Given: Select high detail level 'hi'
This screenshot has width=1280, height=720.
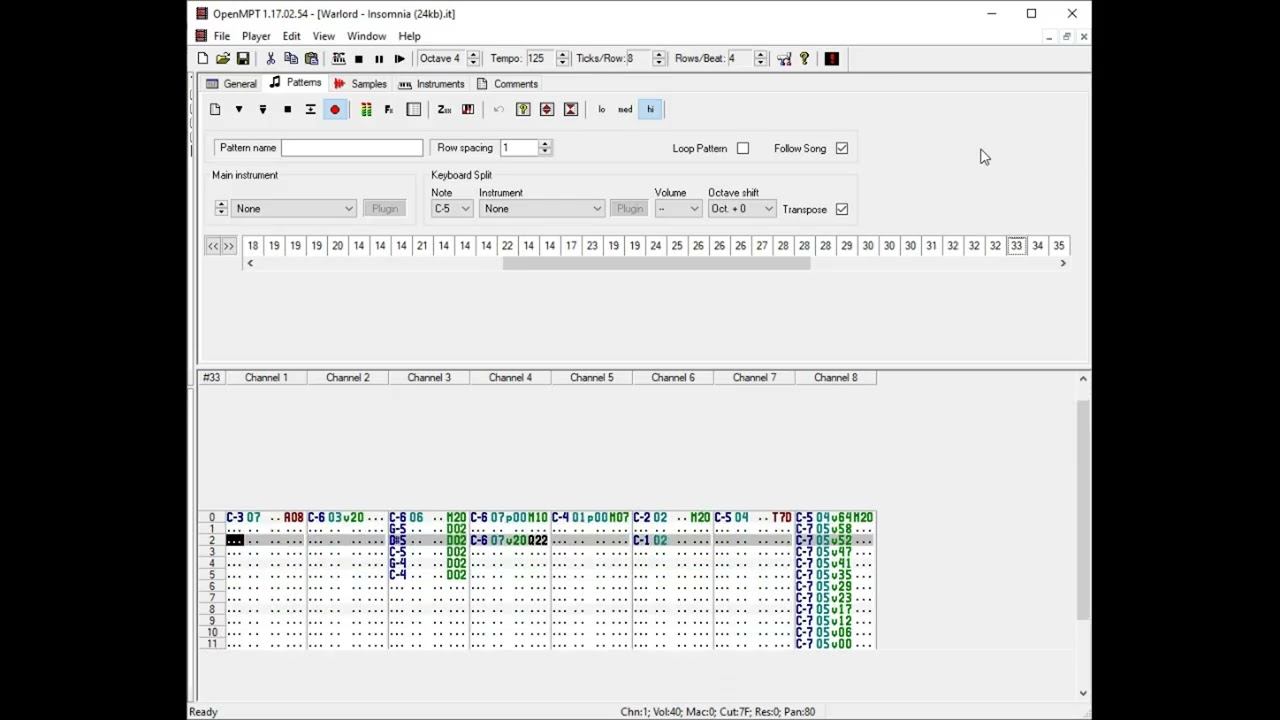Looking at the screenshot, I should pos(650,110).
